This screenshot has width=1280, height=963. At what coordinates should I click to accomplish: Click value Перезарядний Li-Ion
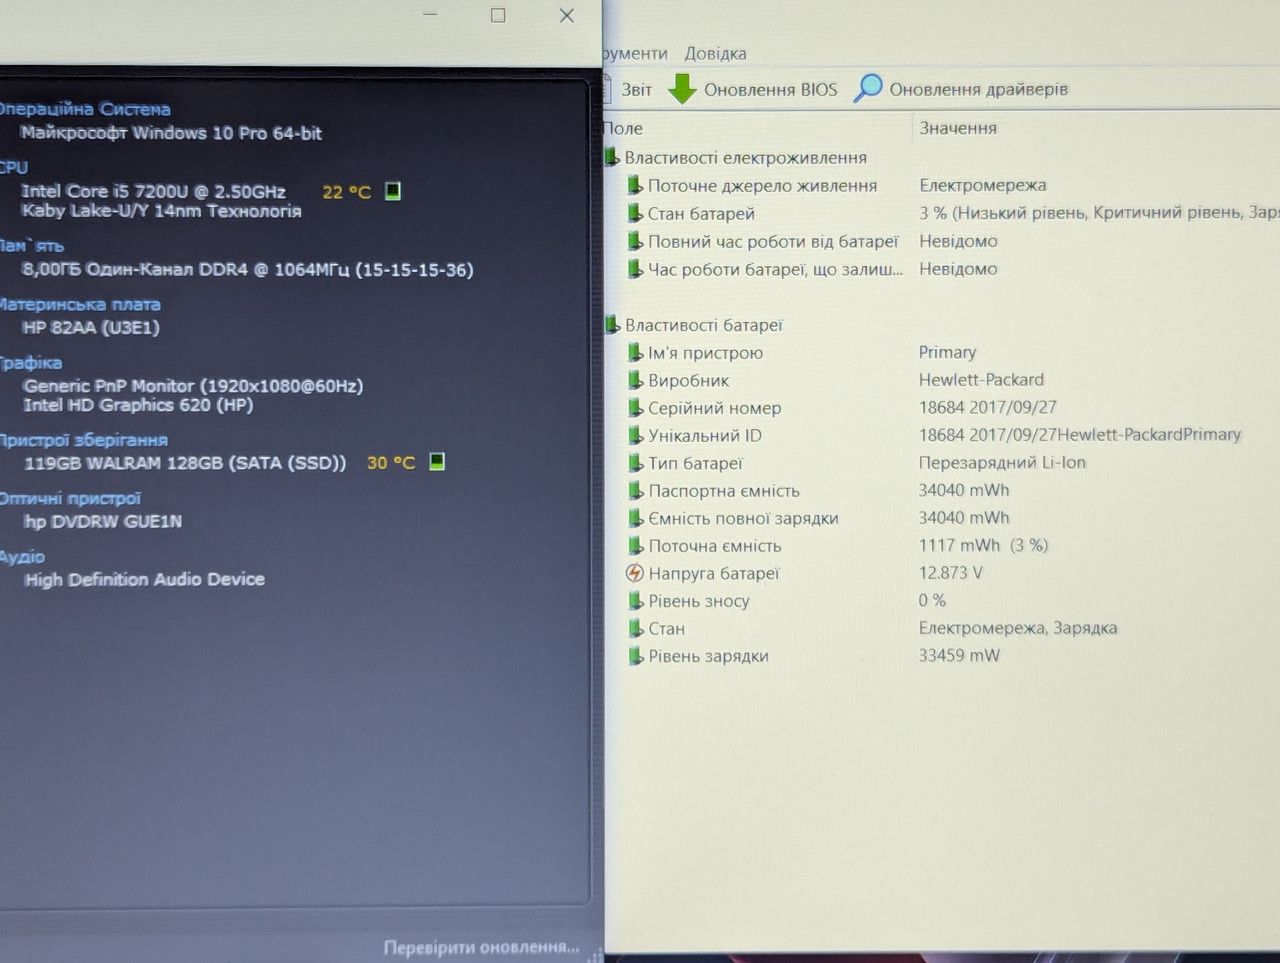click(x=1002, y=462)
